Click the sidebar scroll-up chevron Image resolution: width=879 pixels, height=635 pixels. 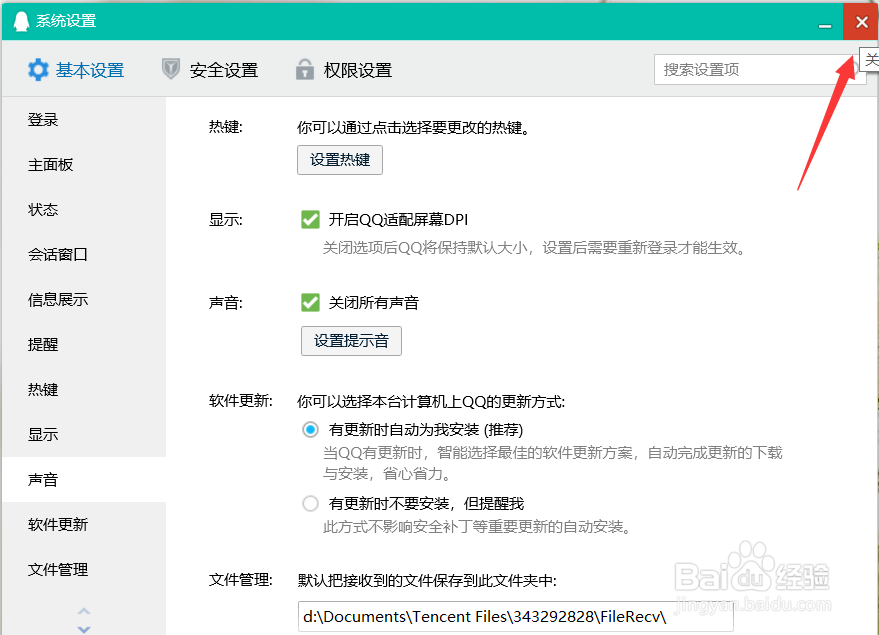click(x=84, y=611)
